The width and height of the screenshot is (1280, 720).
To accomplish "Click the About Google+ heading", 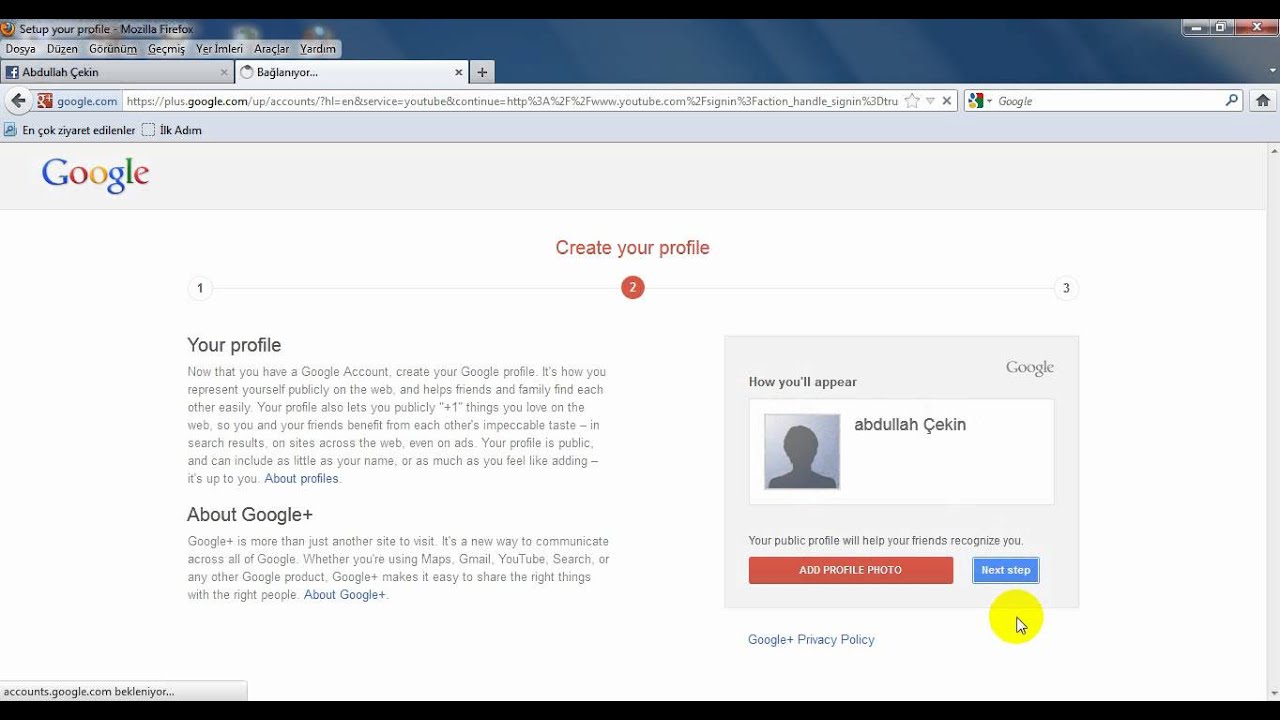I will point(250,515).
